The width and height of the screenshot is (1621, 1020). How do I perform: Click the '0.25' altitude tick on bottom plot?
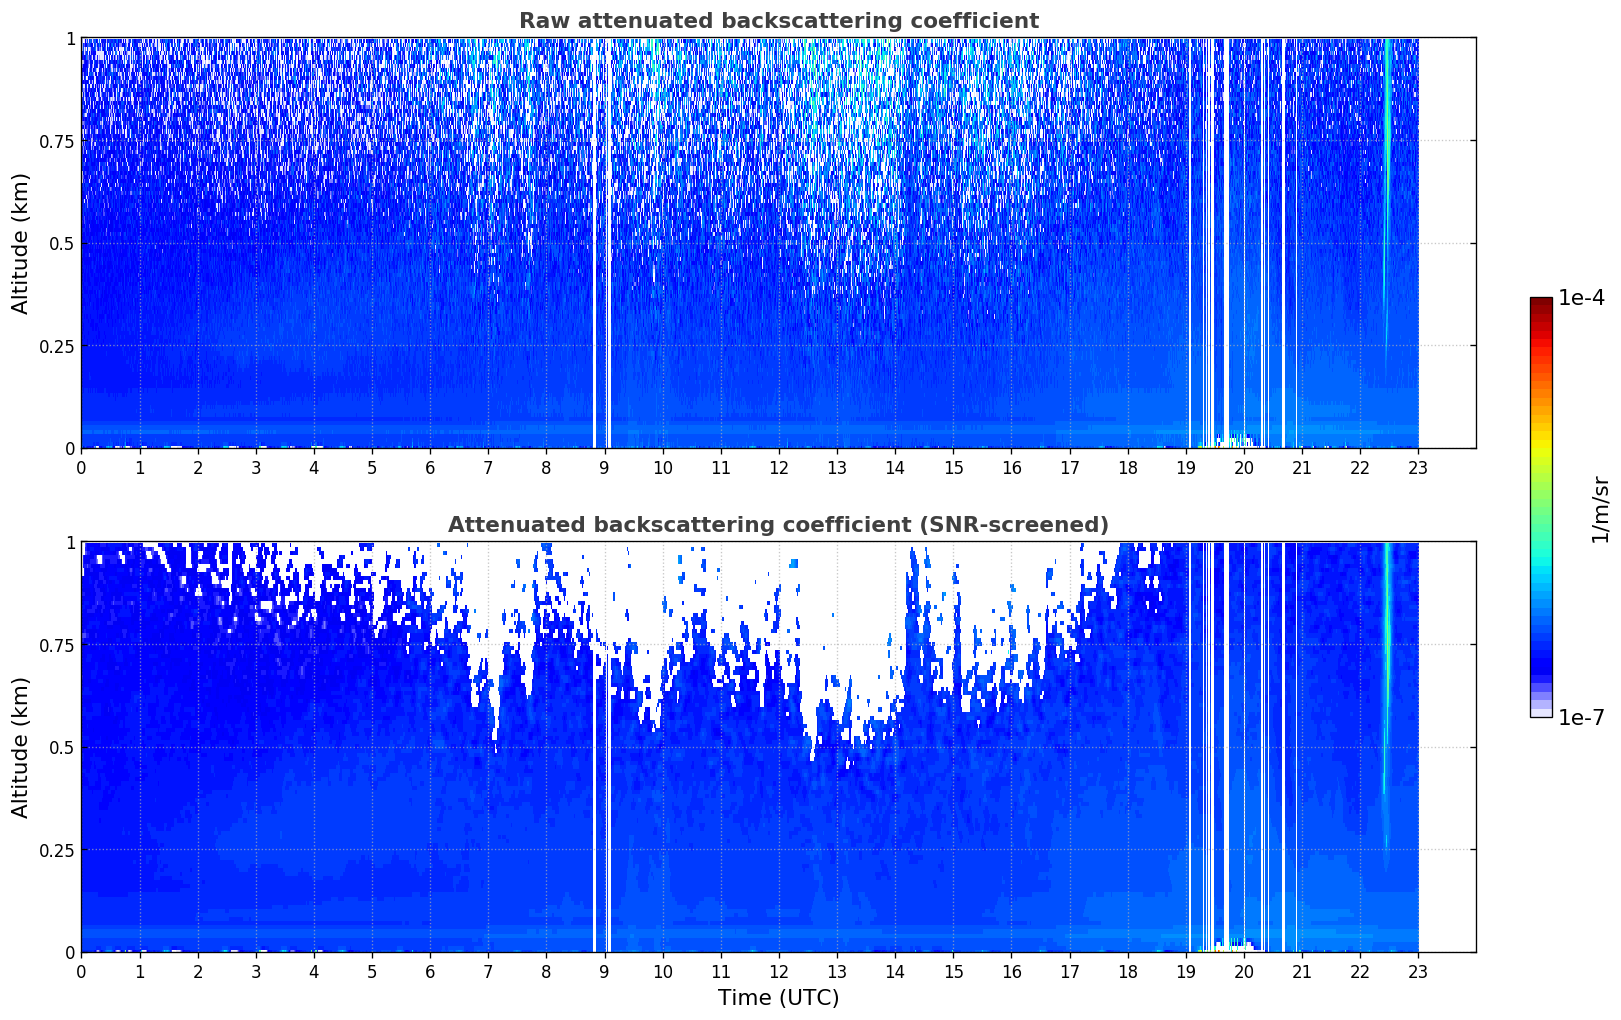pyautogui.click(x=57, y=850)
